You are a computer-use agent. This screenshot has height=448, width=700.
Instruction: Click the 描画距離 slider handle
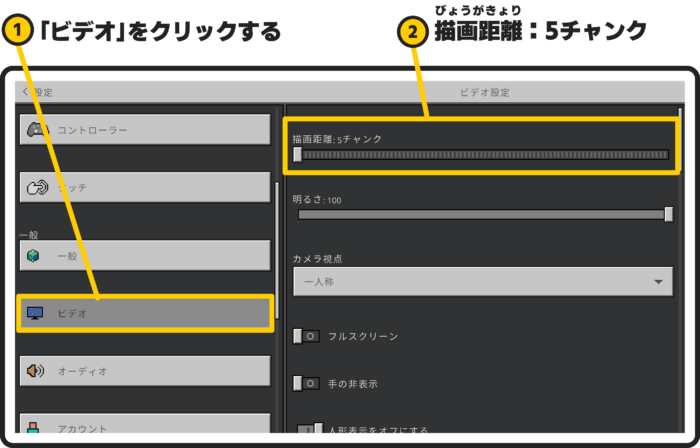click(298, 155)
